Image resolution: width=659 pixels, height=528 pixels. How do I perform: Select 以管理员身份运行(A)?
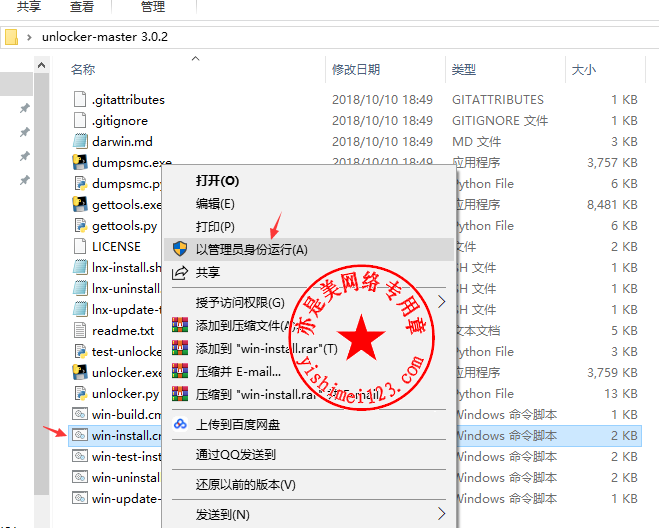309,249
